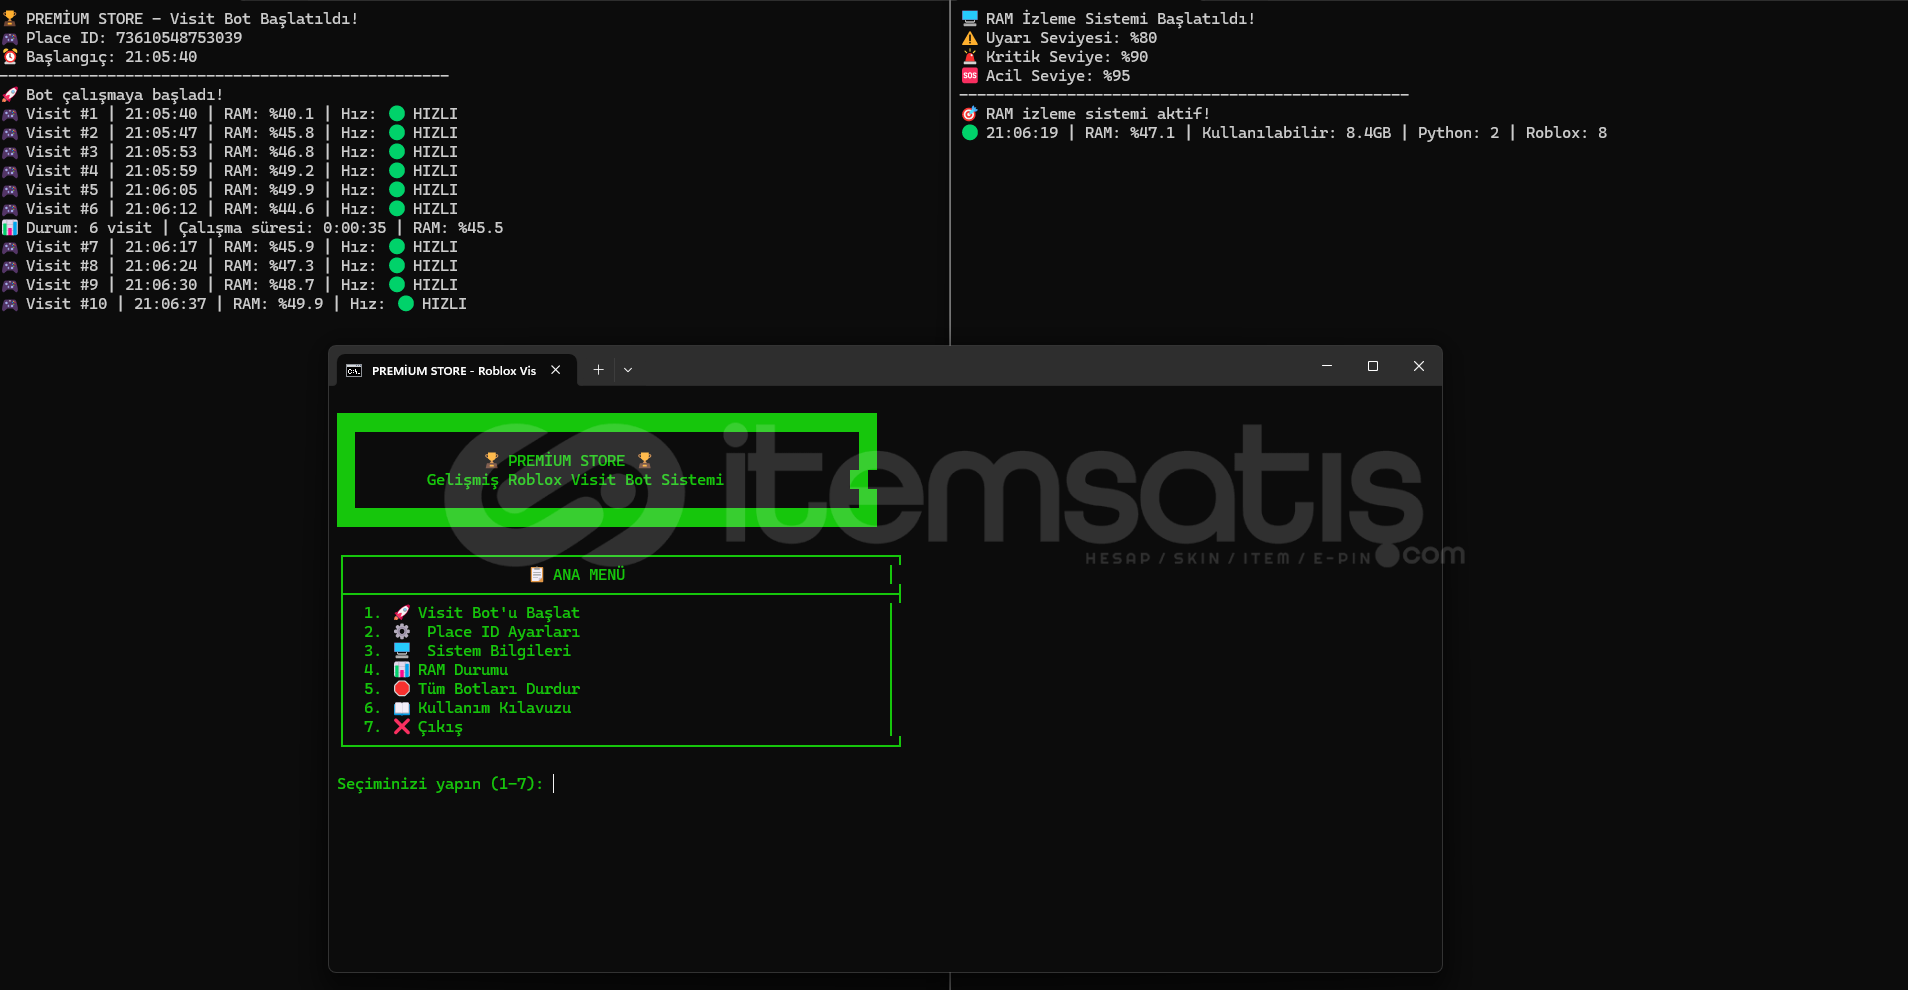Click the Visit Bot'u Başlat menu entry

tap(499, 613)
